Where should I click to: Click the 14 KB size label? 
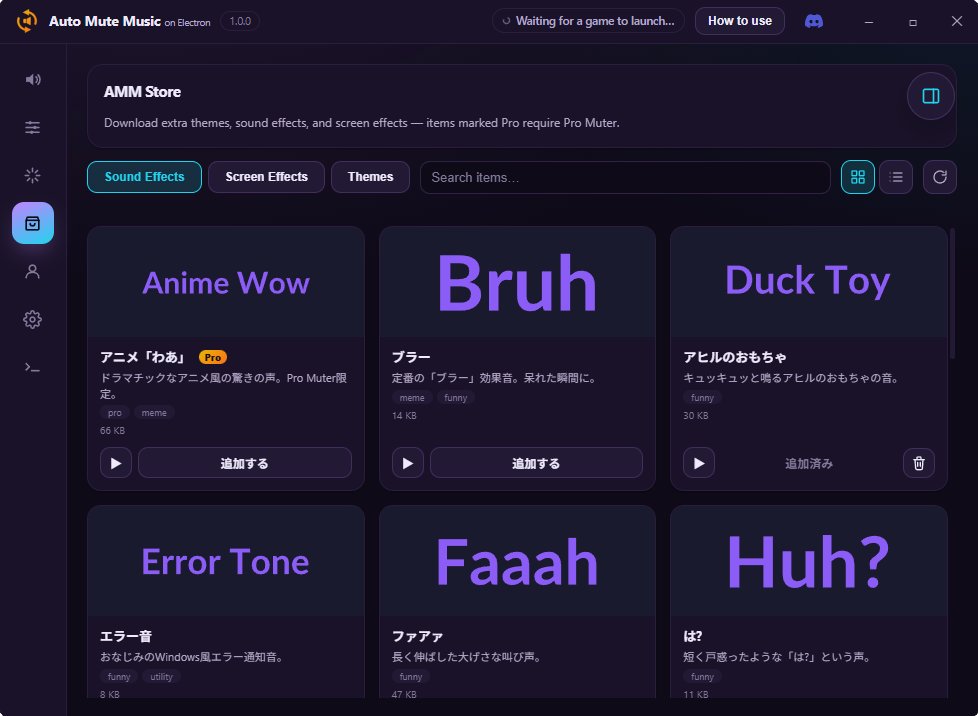pyautogui.click(x=404, y=415)
